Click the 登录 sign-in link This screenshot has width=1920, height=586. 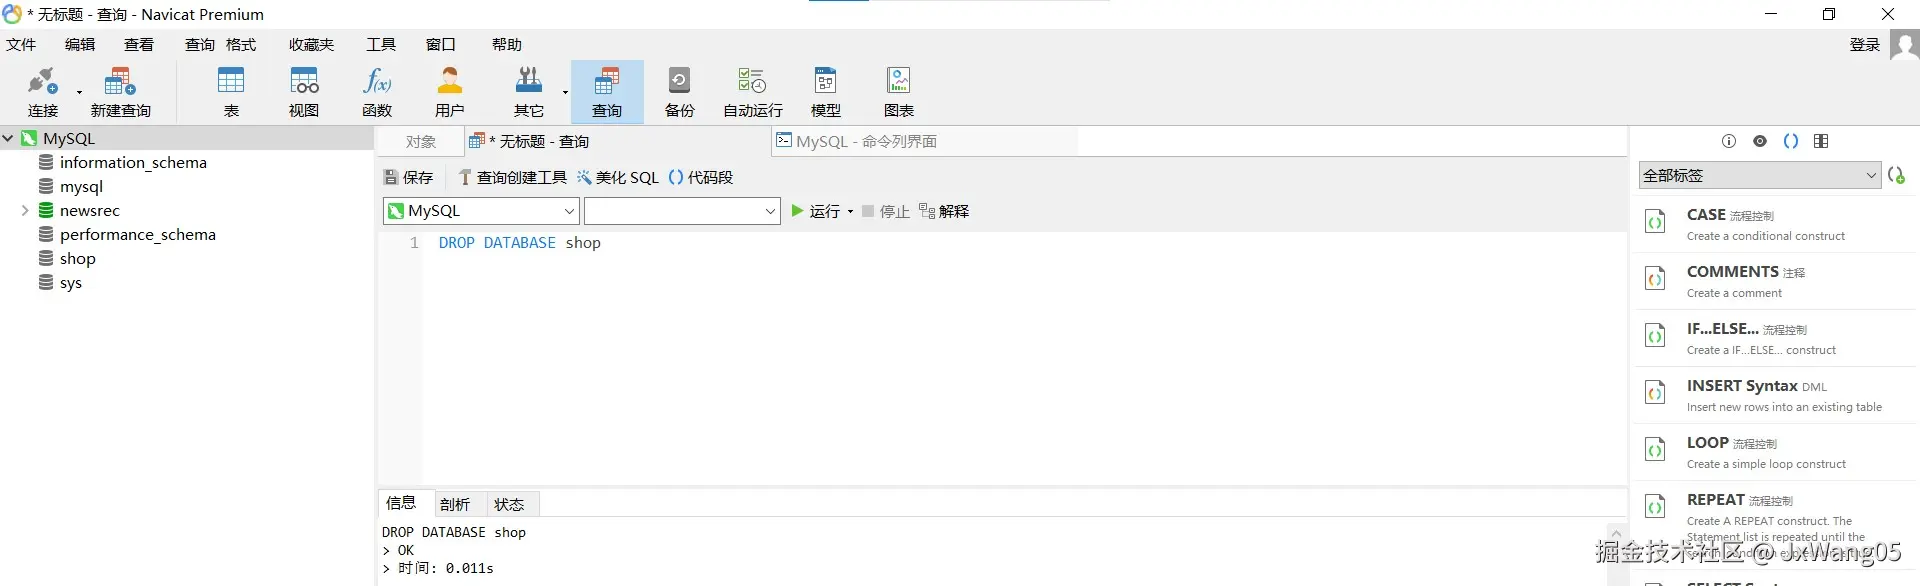tap(1865, 45)
